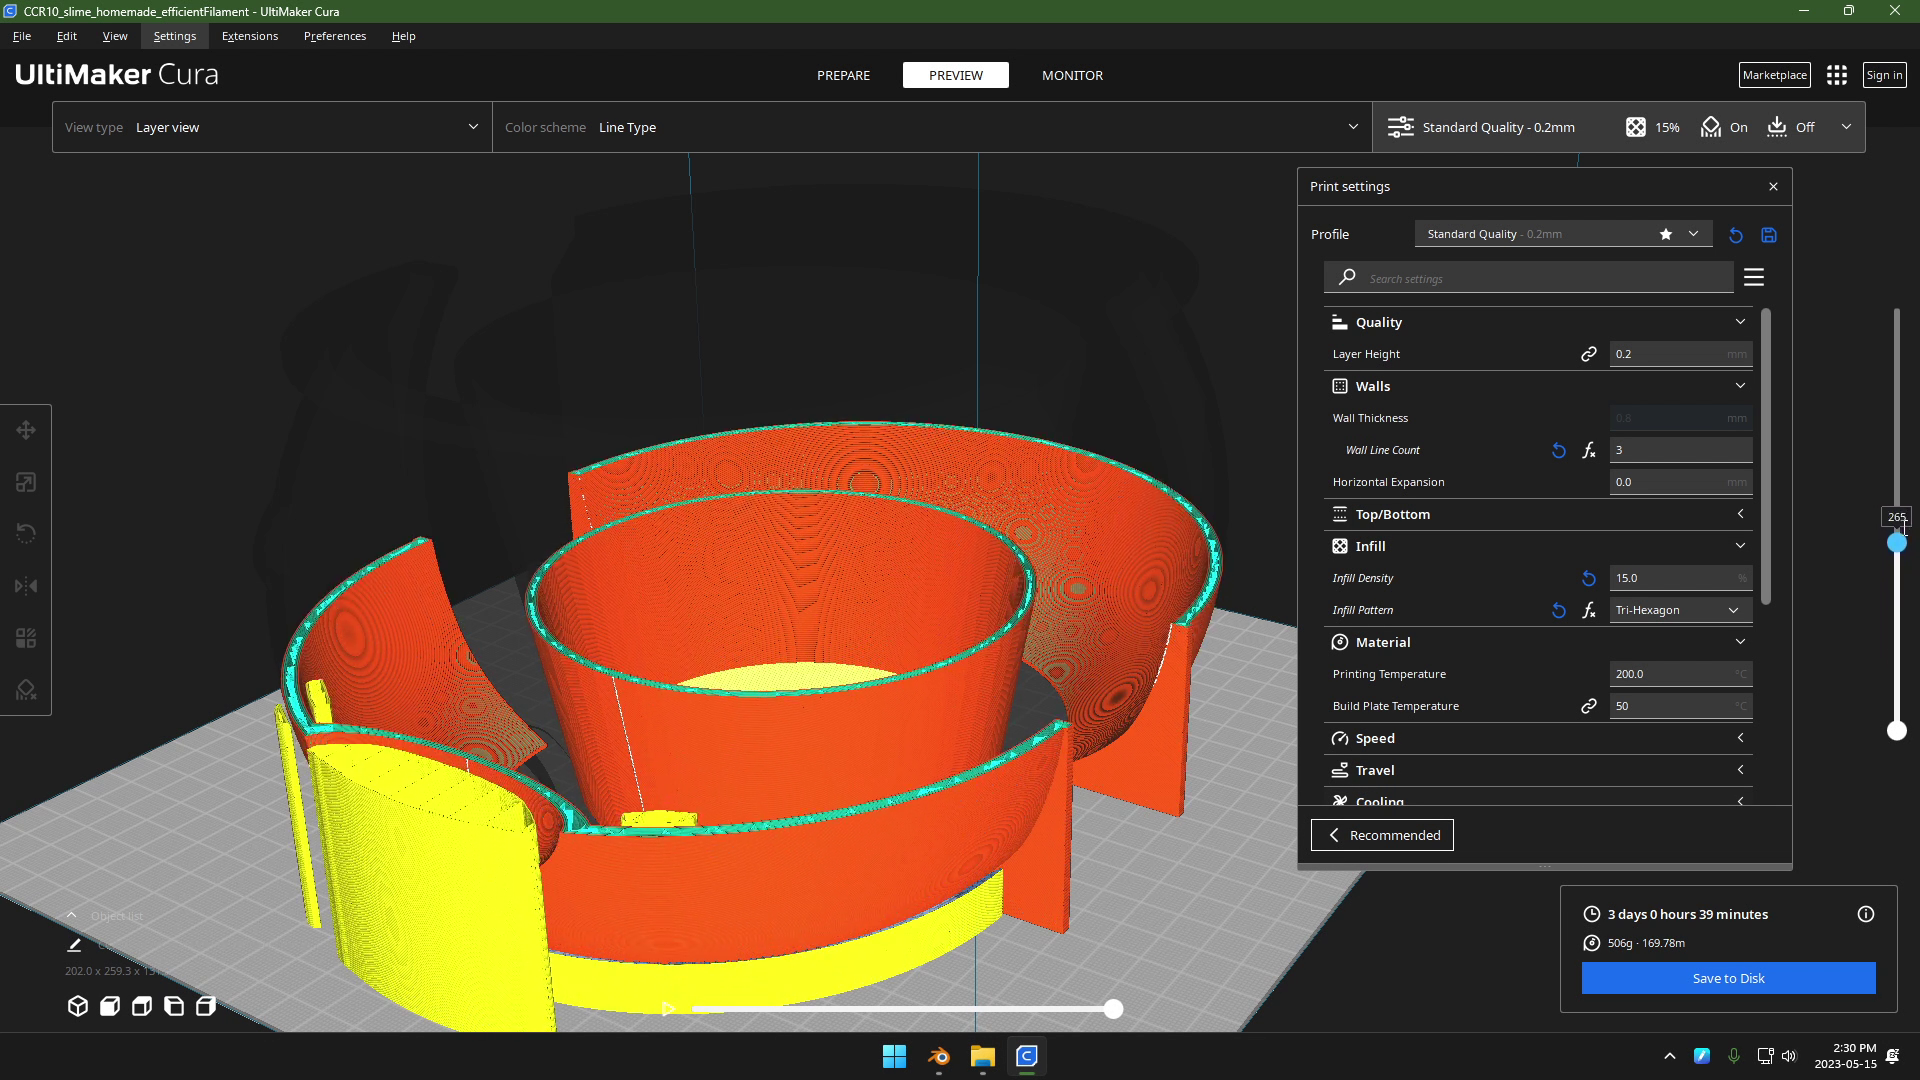Screen dimensions: 1920x1080
Task: Click Save to Disk
Action: (x=1728, y=978)
